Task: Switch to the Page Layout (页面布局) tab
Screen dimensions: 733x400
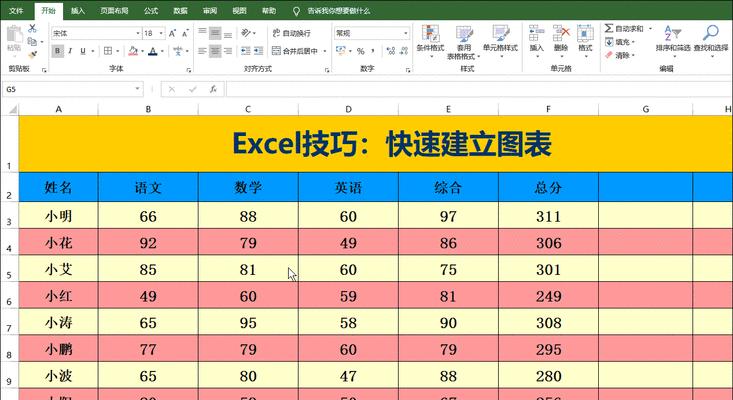Action: [114, 10]
